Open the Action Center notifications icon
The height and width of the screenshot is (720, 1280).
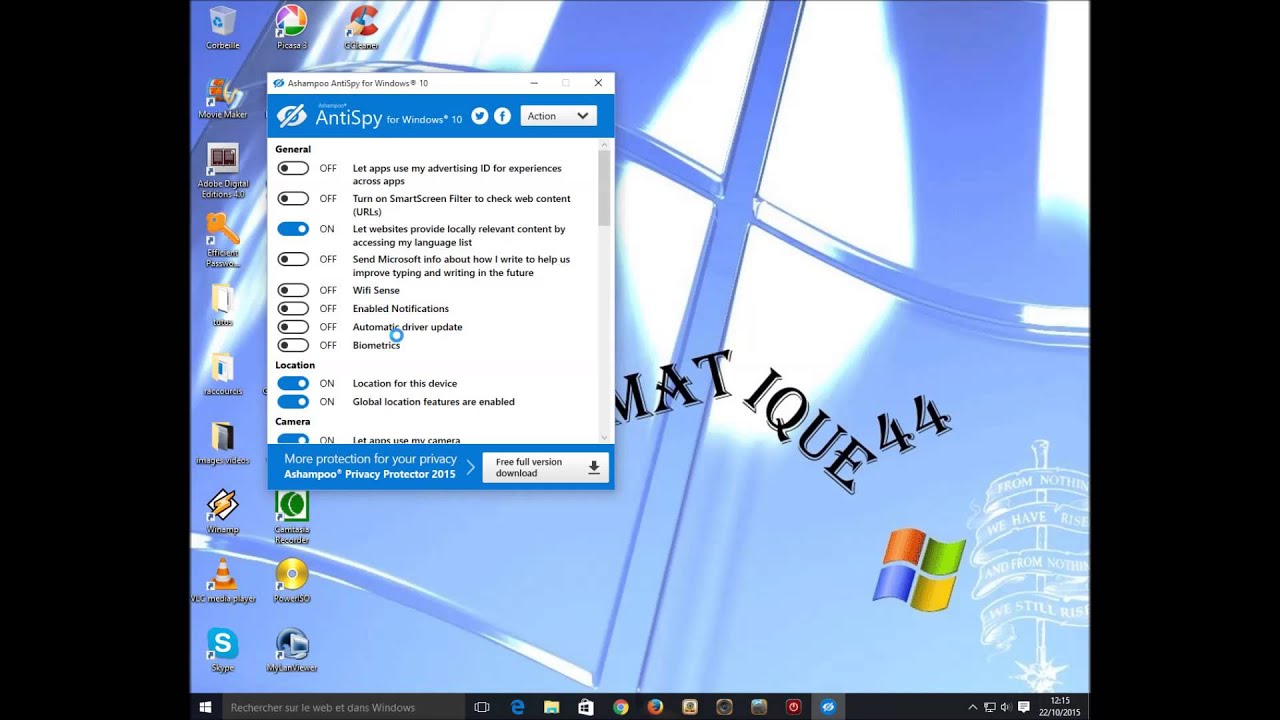point(1024,707)
